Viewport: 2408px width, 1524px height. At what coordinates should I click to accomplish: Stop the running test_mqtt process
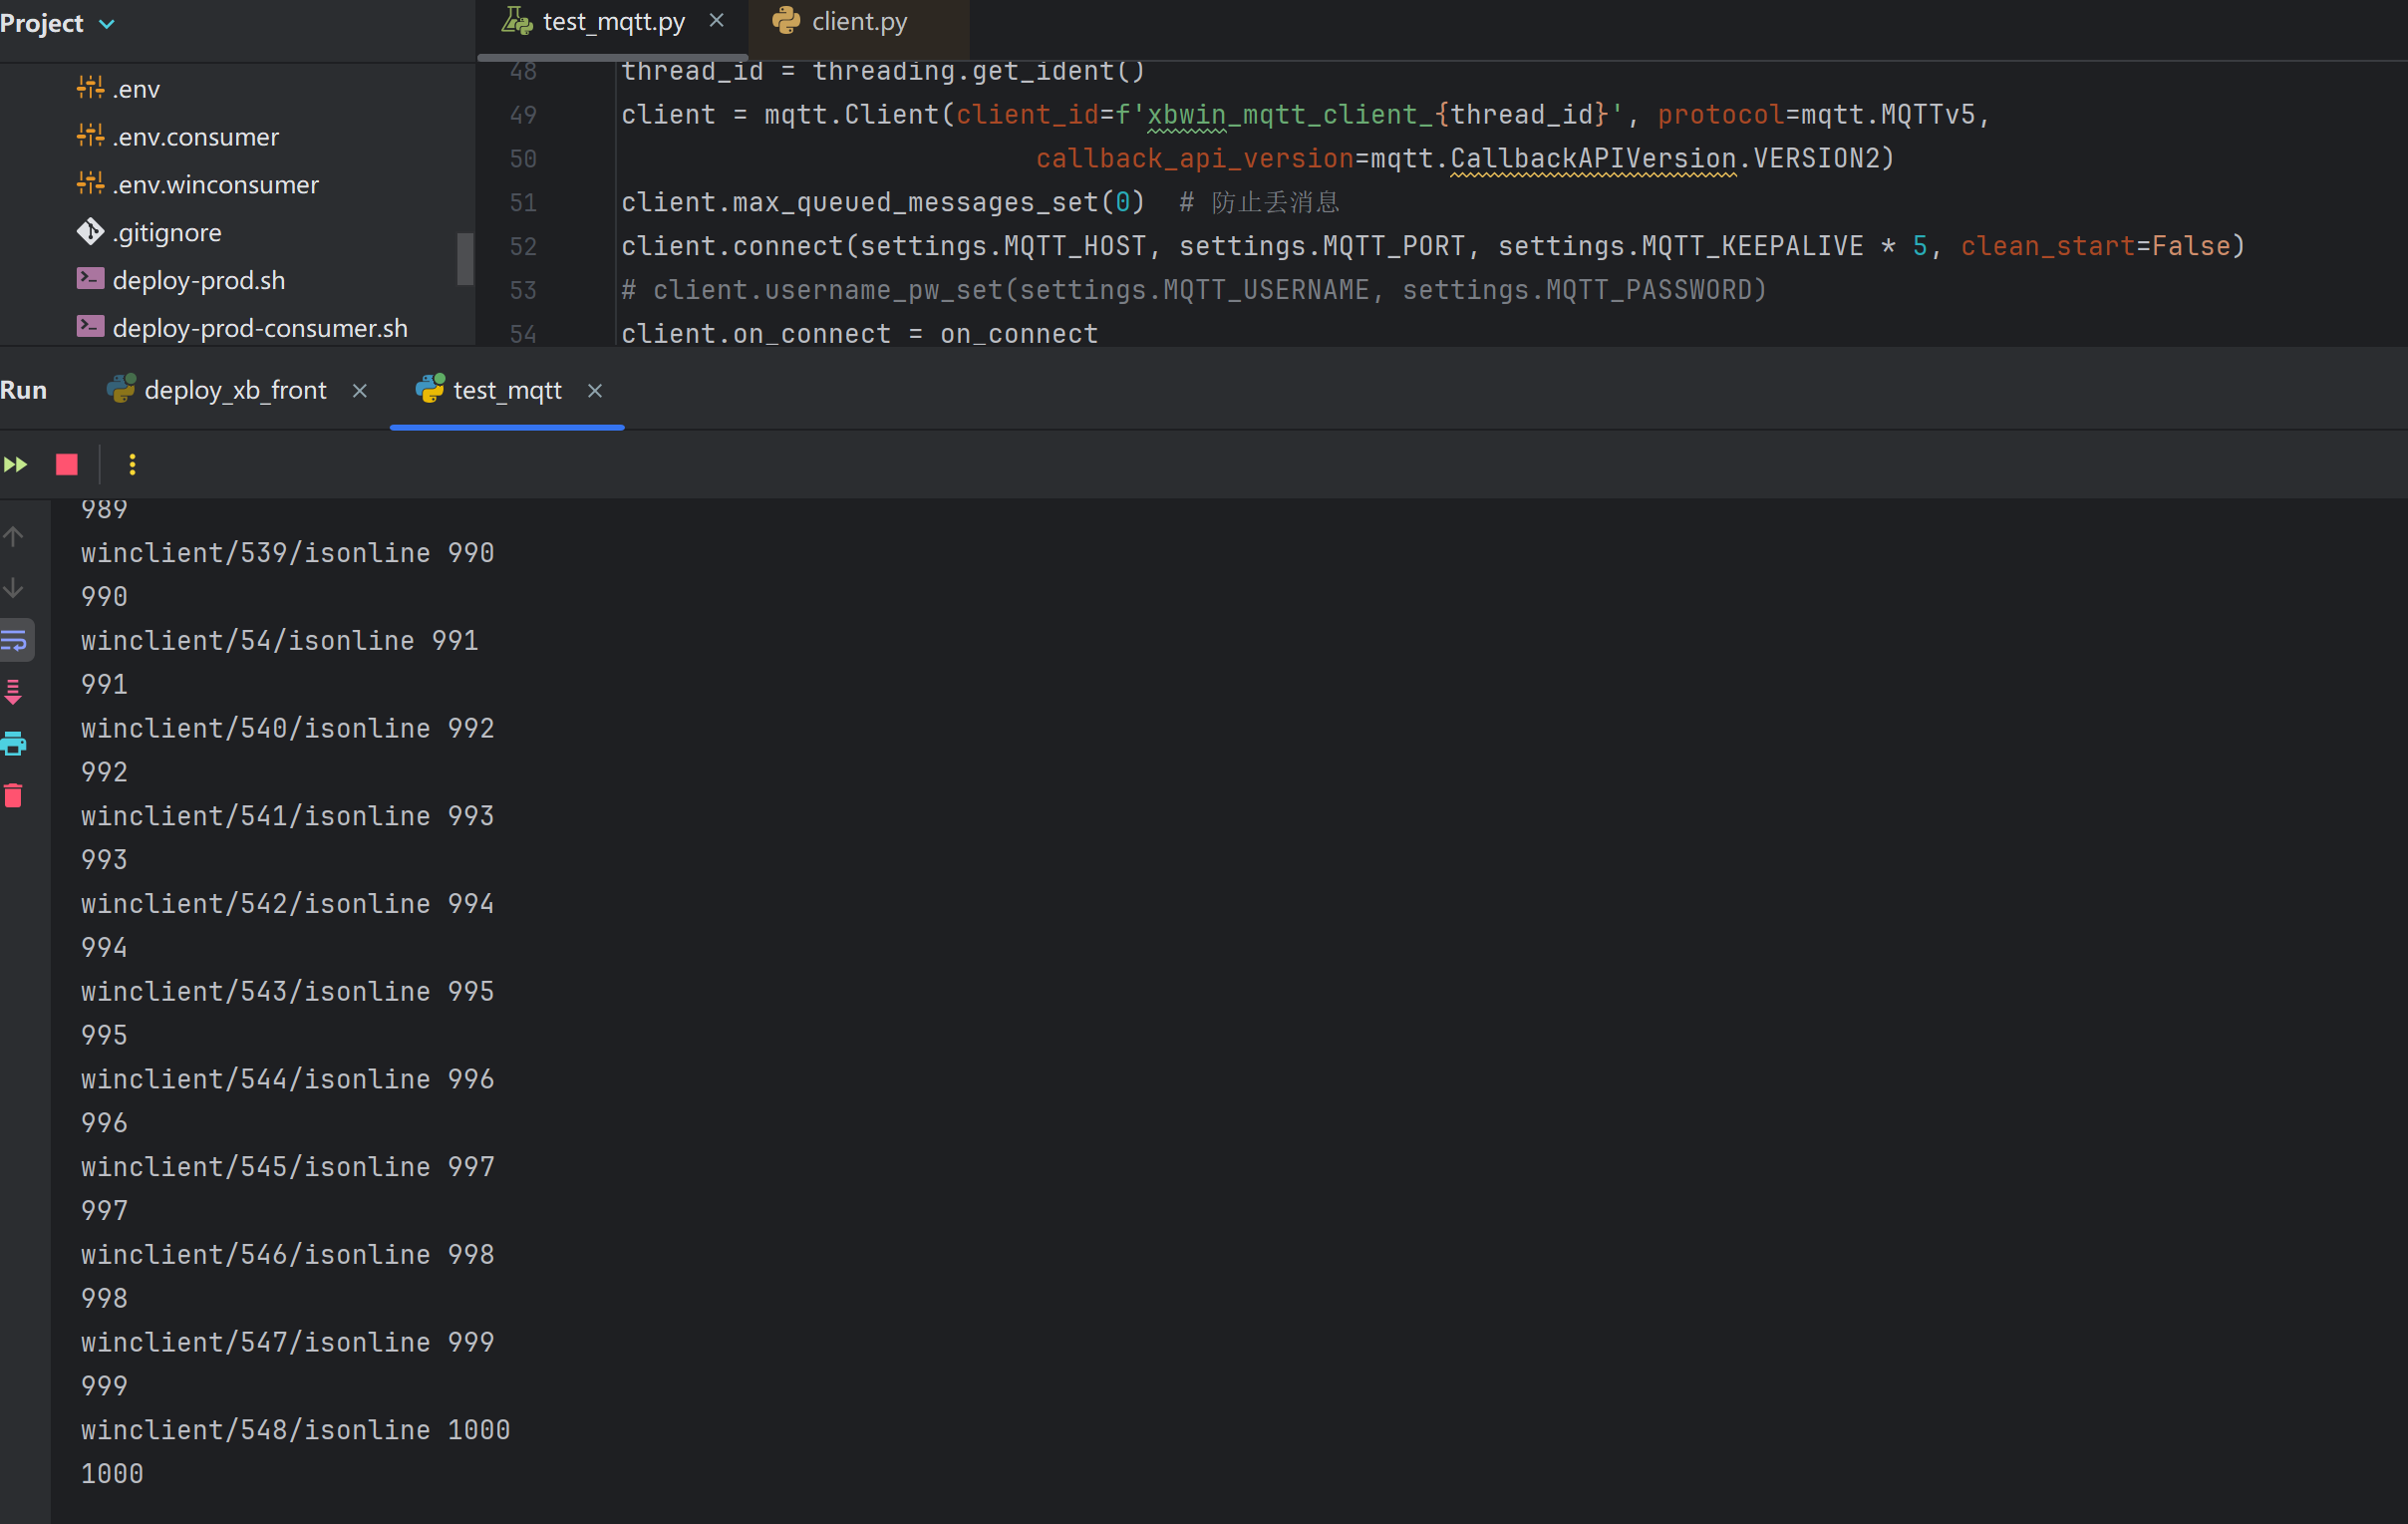coord(67,464)
